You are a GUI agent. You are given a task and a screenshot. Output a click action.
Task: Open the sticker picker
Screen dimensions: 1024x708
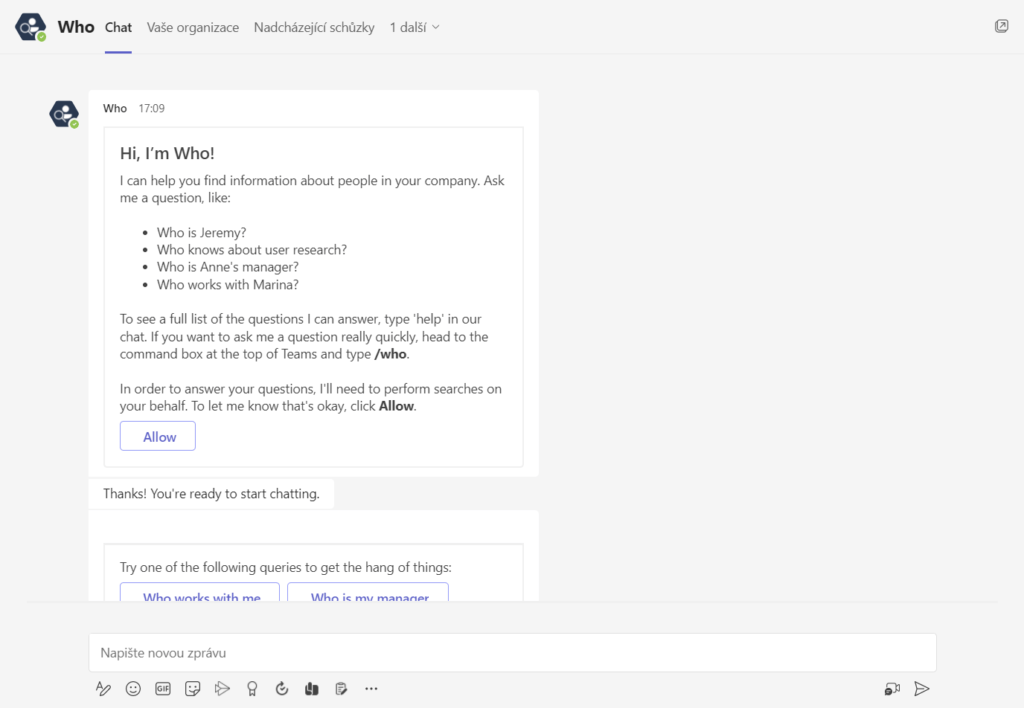[x=193, y=688]
